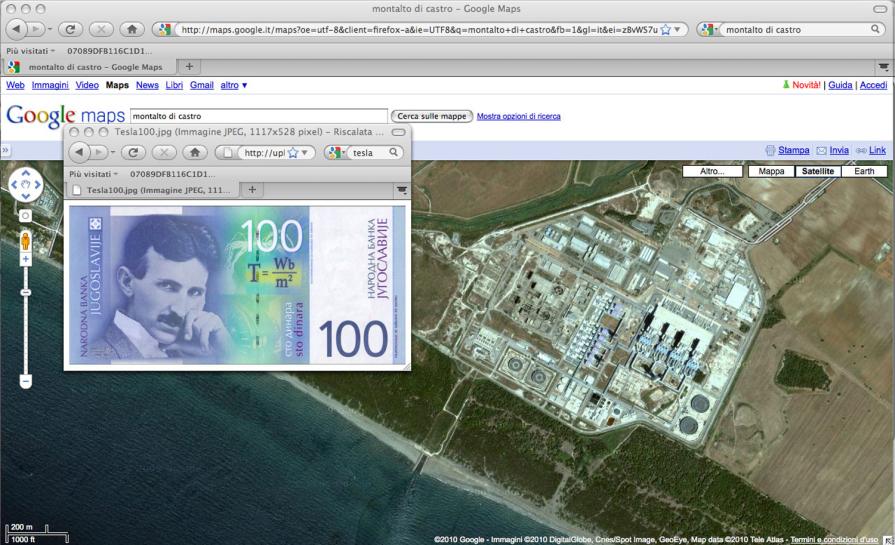Switch map view to Earth
895x545 pixels.
[x=864, y=171]
